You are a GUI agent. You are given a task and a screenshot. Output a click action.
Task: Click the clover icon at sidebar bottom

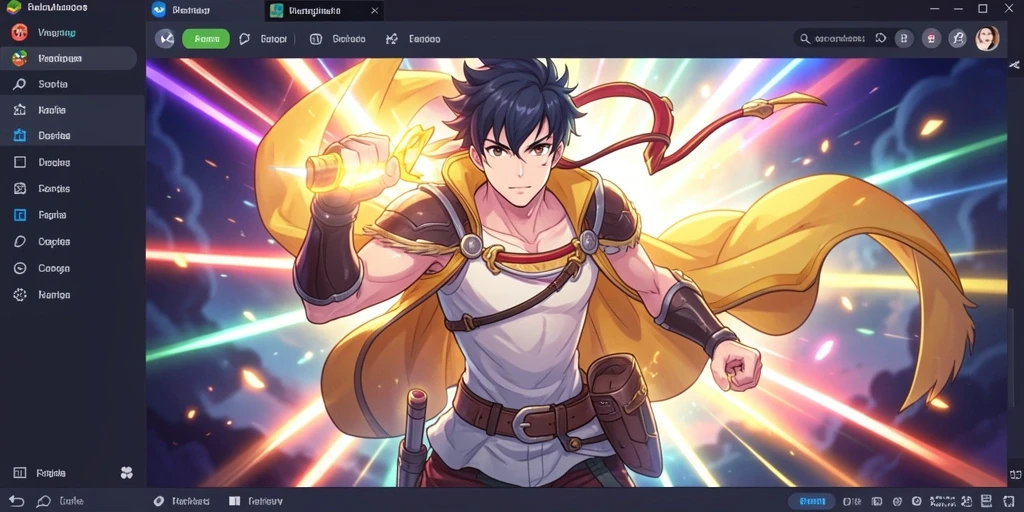pyautogui.click(x=127, y=472)
